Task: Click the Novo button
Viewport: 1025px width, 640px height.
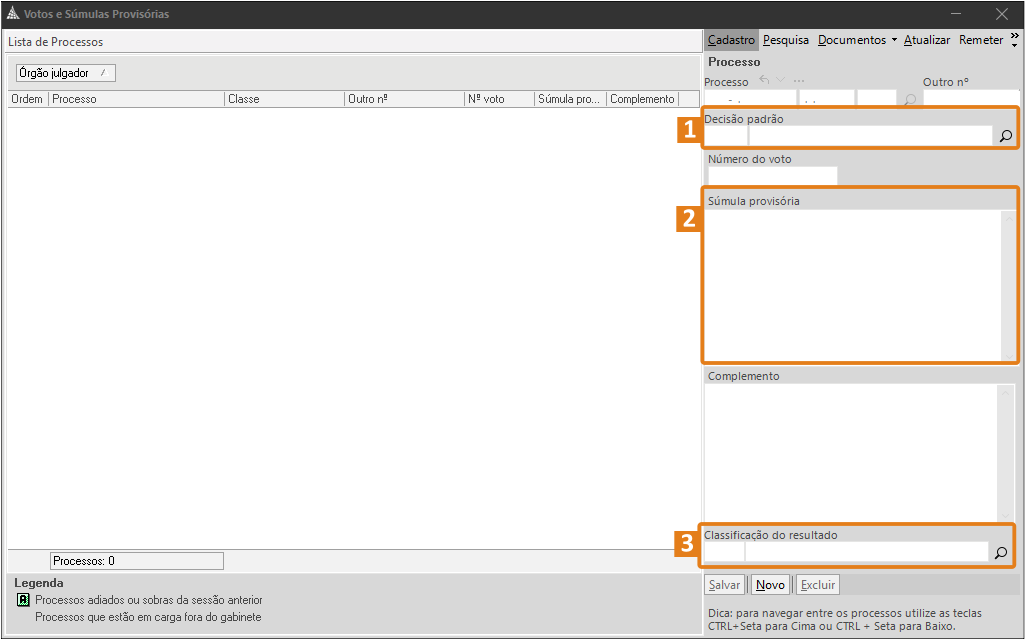Action: point(770,585)
